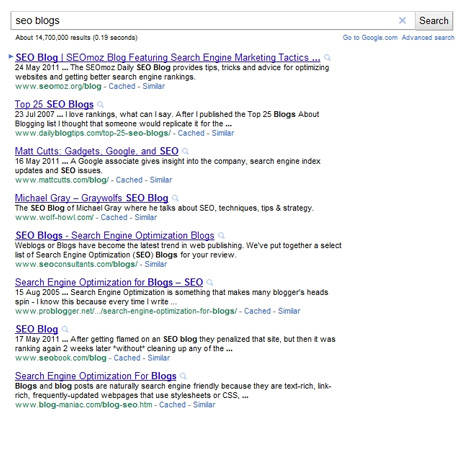Viewport: 467px width, 463px height.
Task: Open the seobook 'SEO Blog' result title
Action: pyautogui.click(x=36, y=329)
